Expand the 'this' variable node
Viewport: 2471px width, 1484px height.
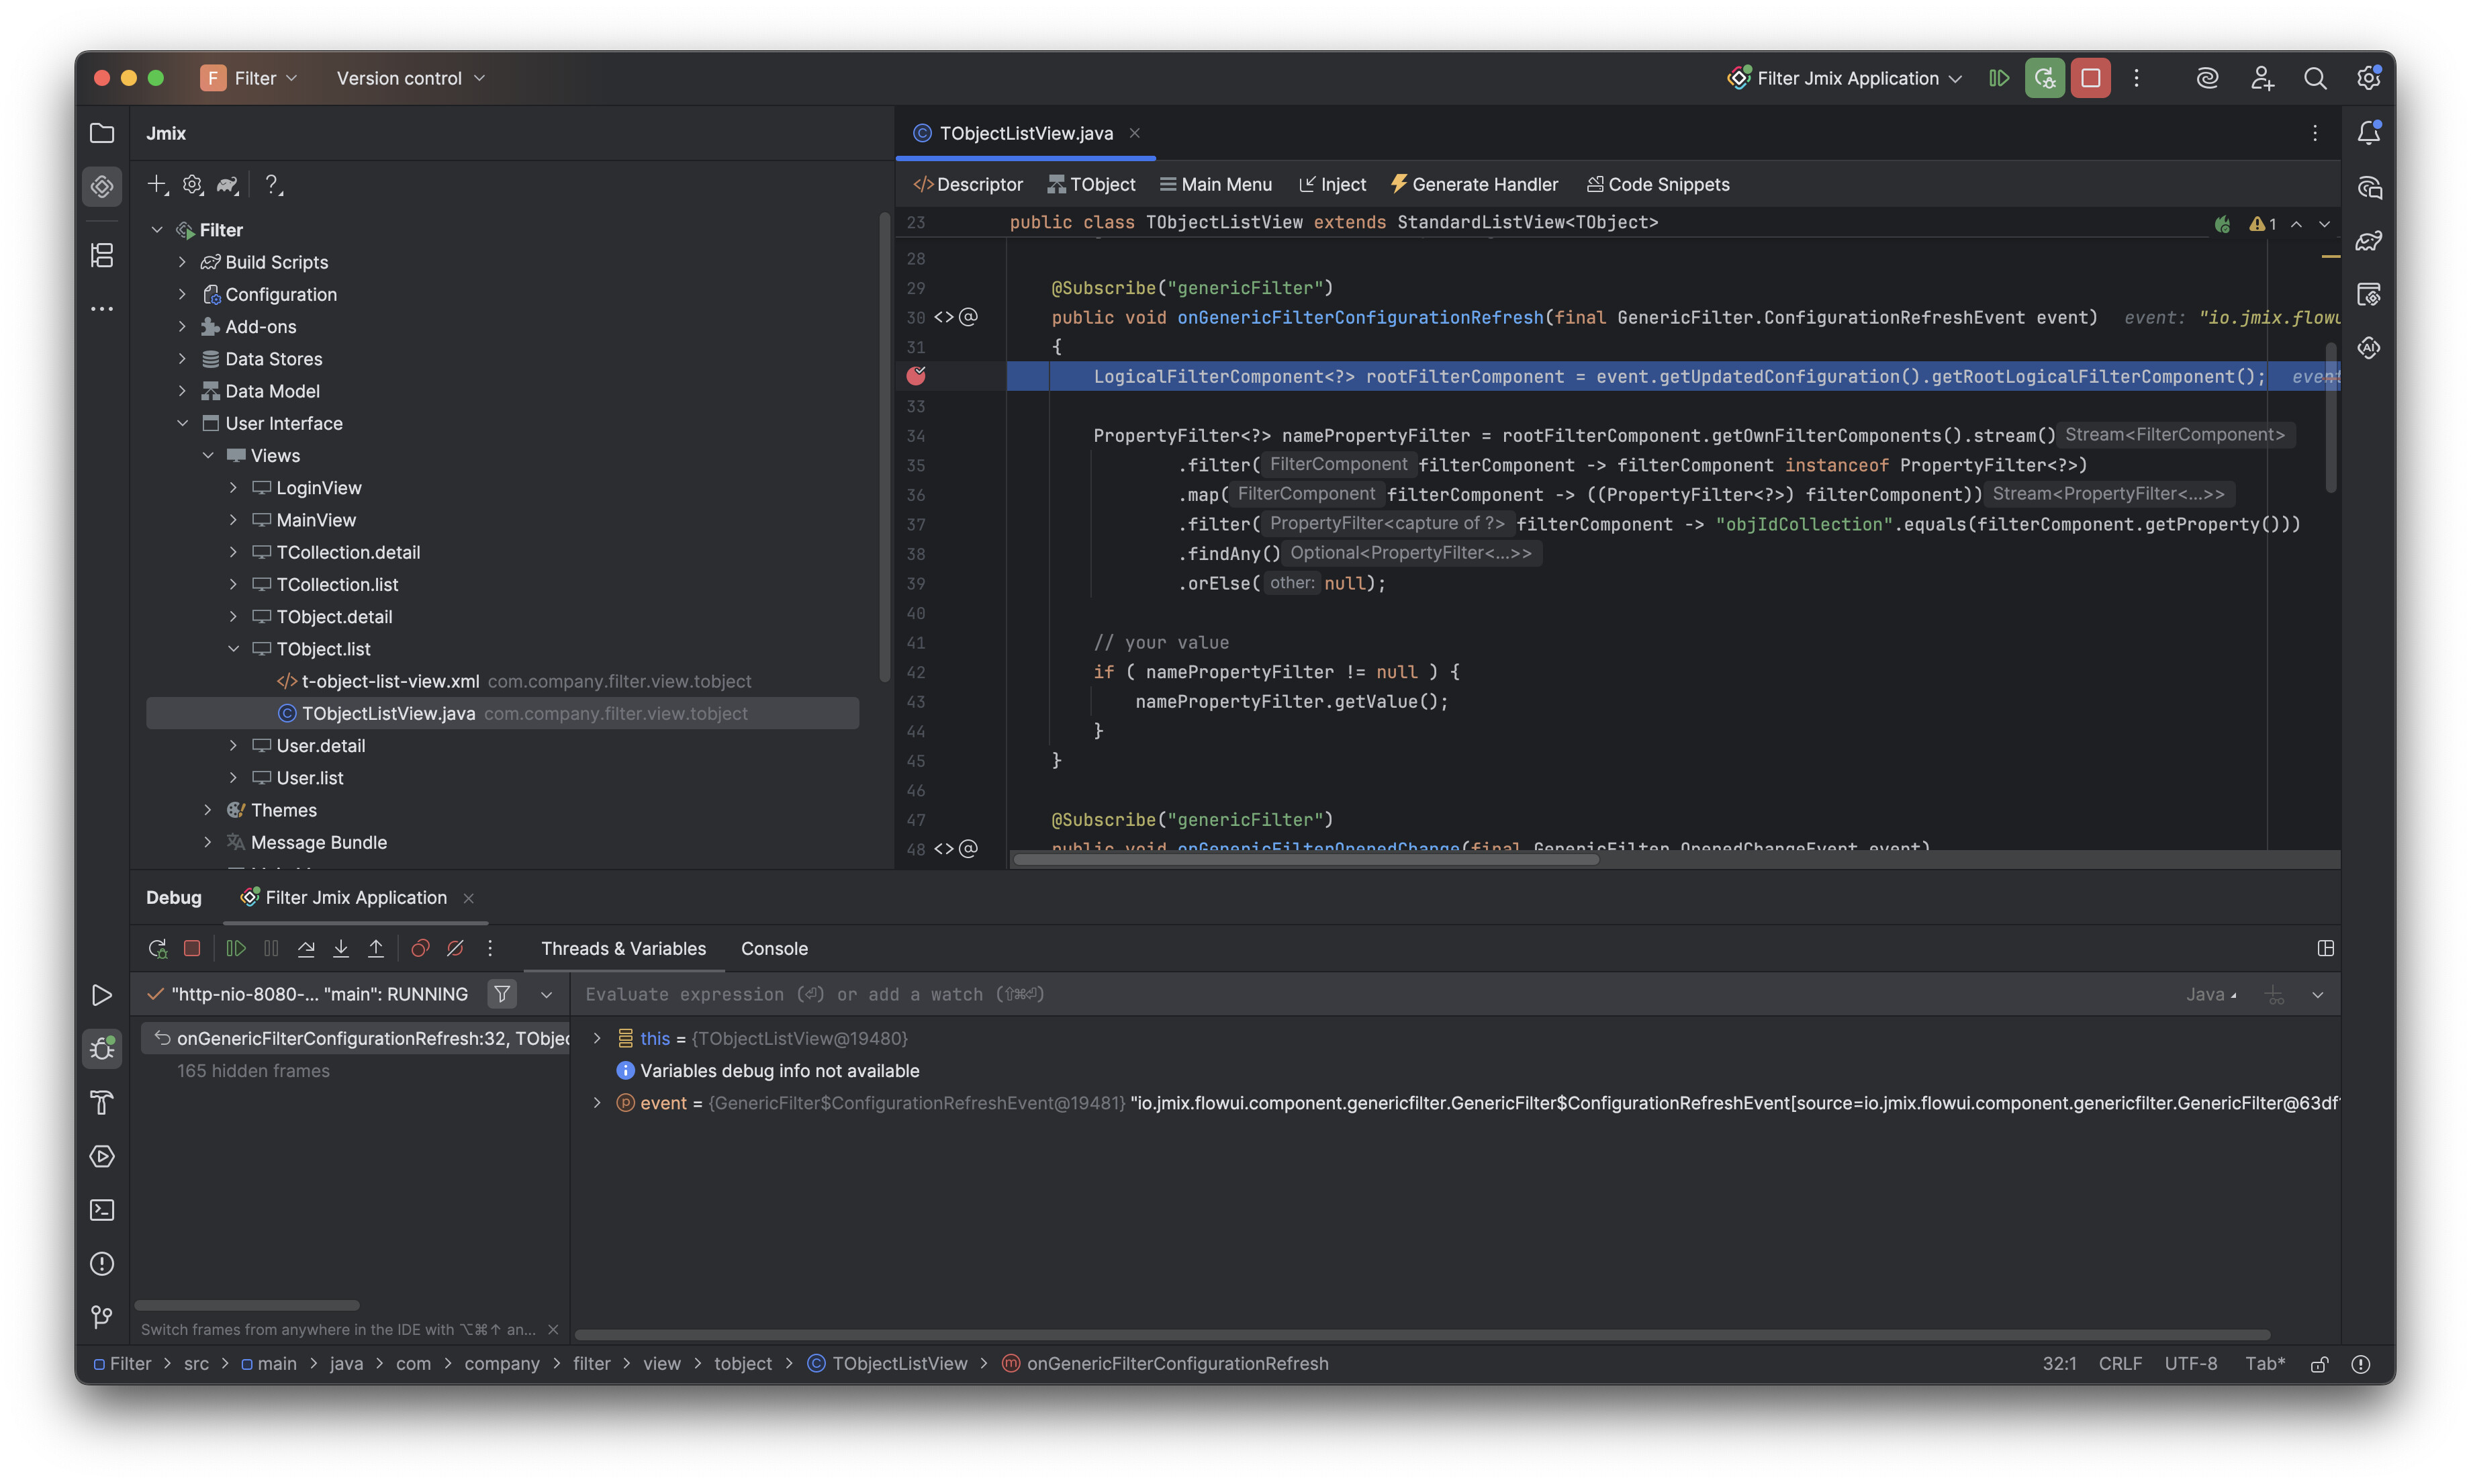[x=597, y=1038]
